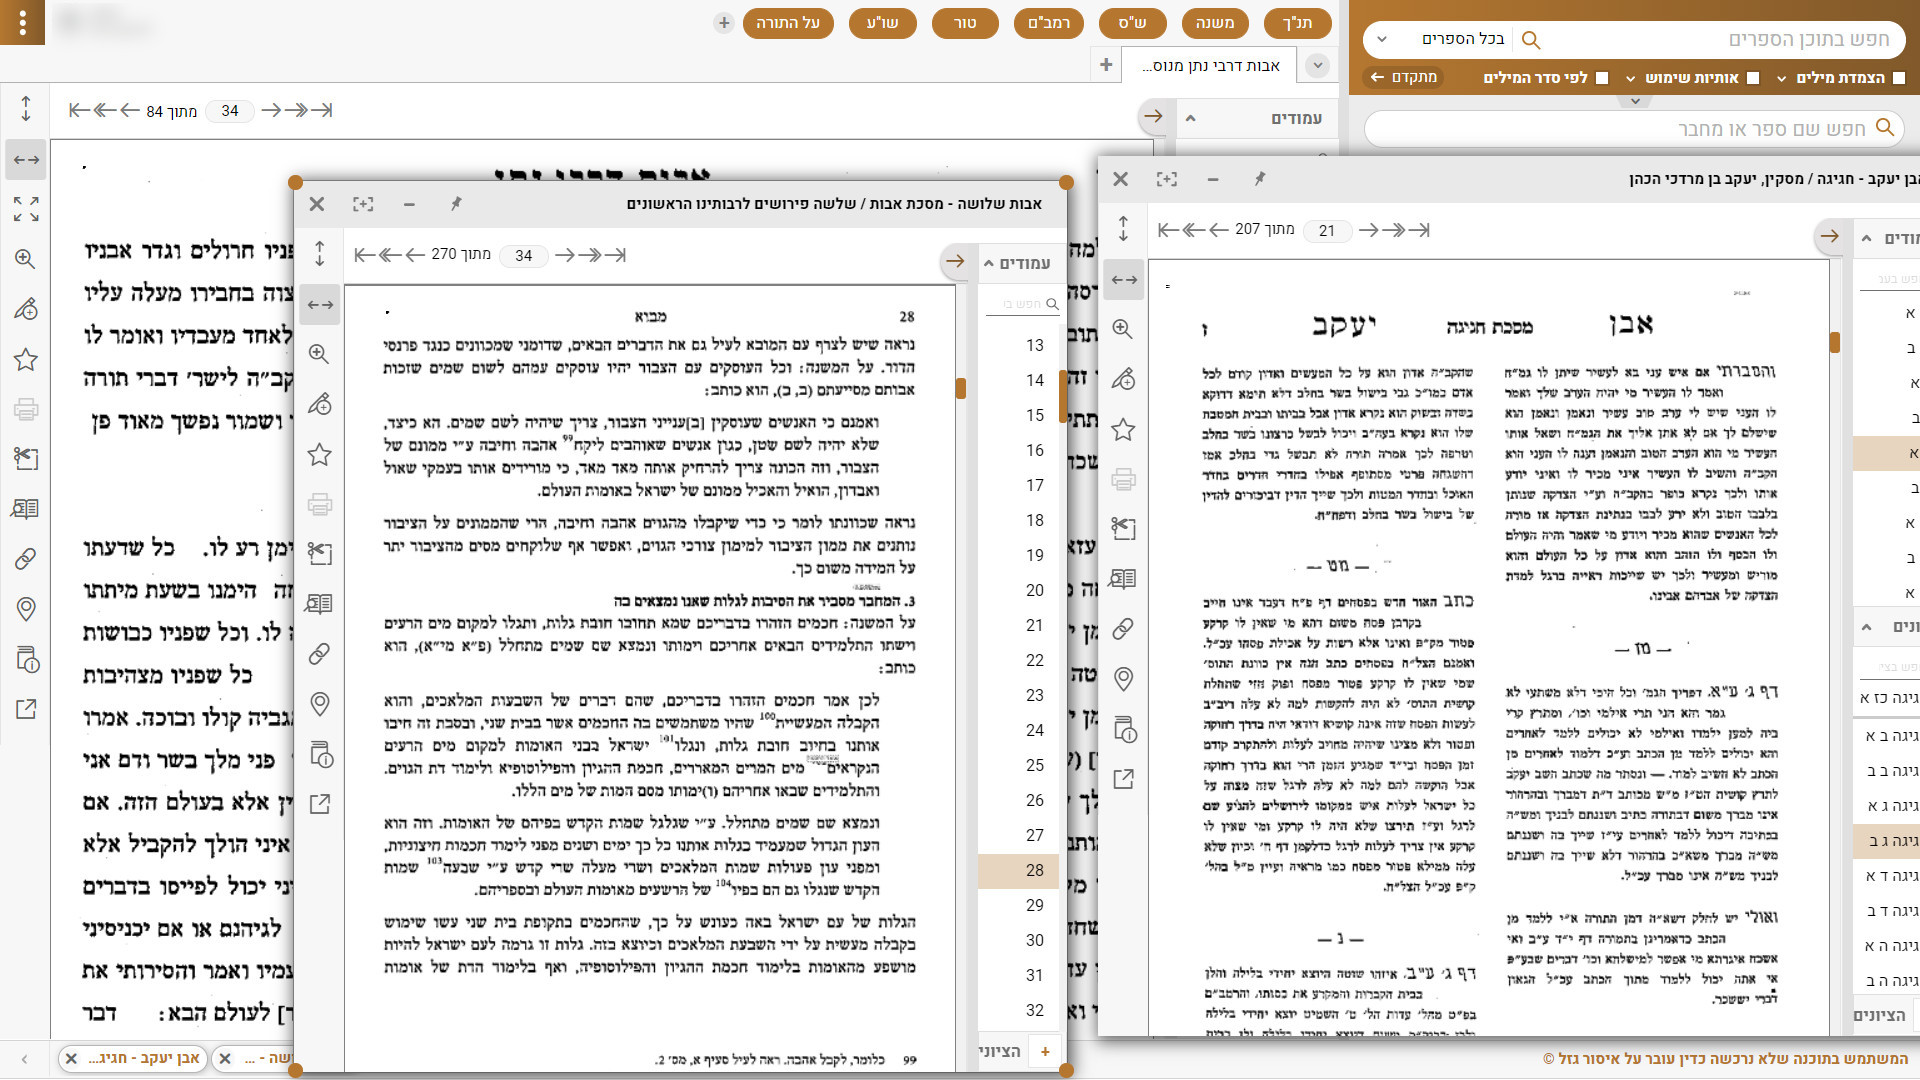Click the printer icon in main viewer toolbar
This screenshot has width=1920, height=1080.
26,409
